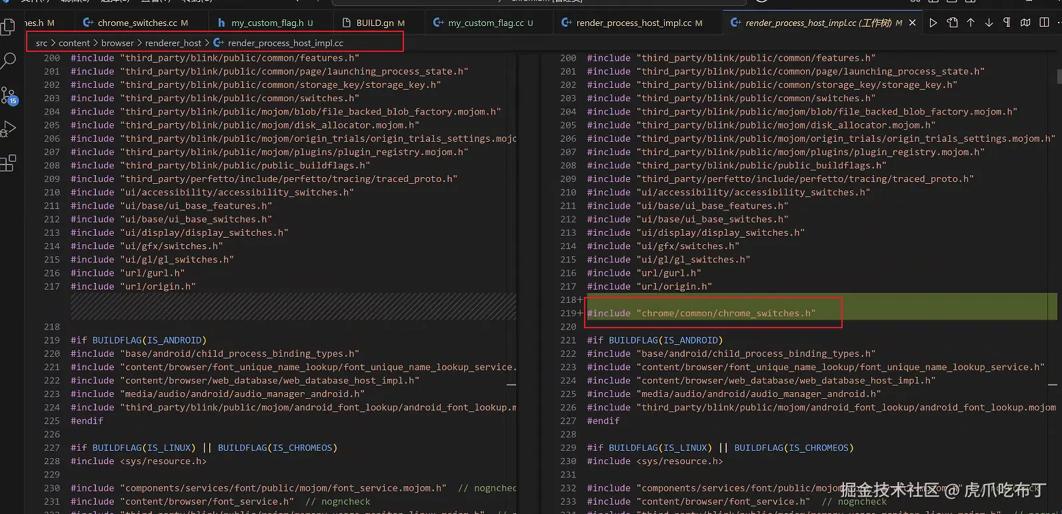Click left pane ui/gfx/switches.h include
The height and width of the screenshot is (514, 1062).
coord(146,246)
